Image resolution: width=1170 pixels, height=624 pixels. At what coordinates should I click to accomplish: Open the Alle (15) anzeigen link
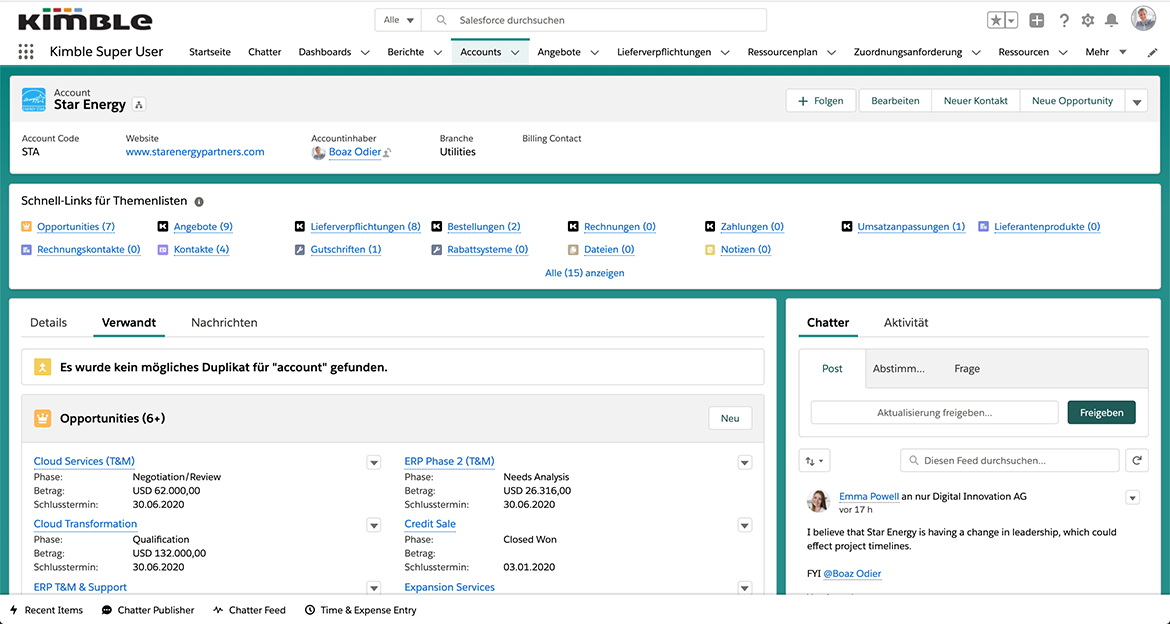585,273
